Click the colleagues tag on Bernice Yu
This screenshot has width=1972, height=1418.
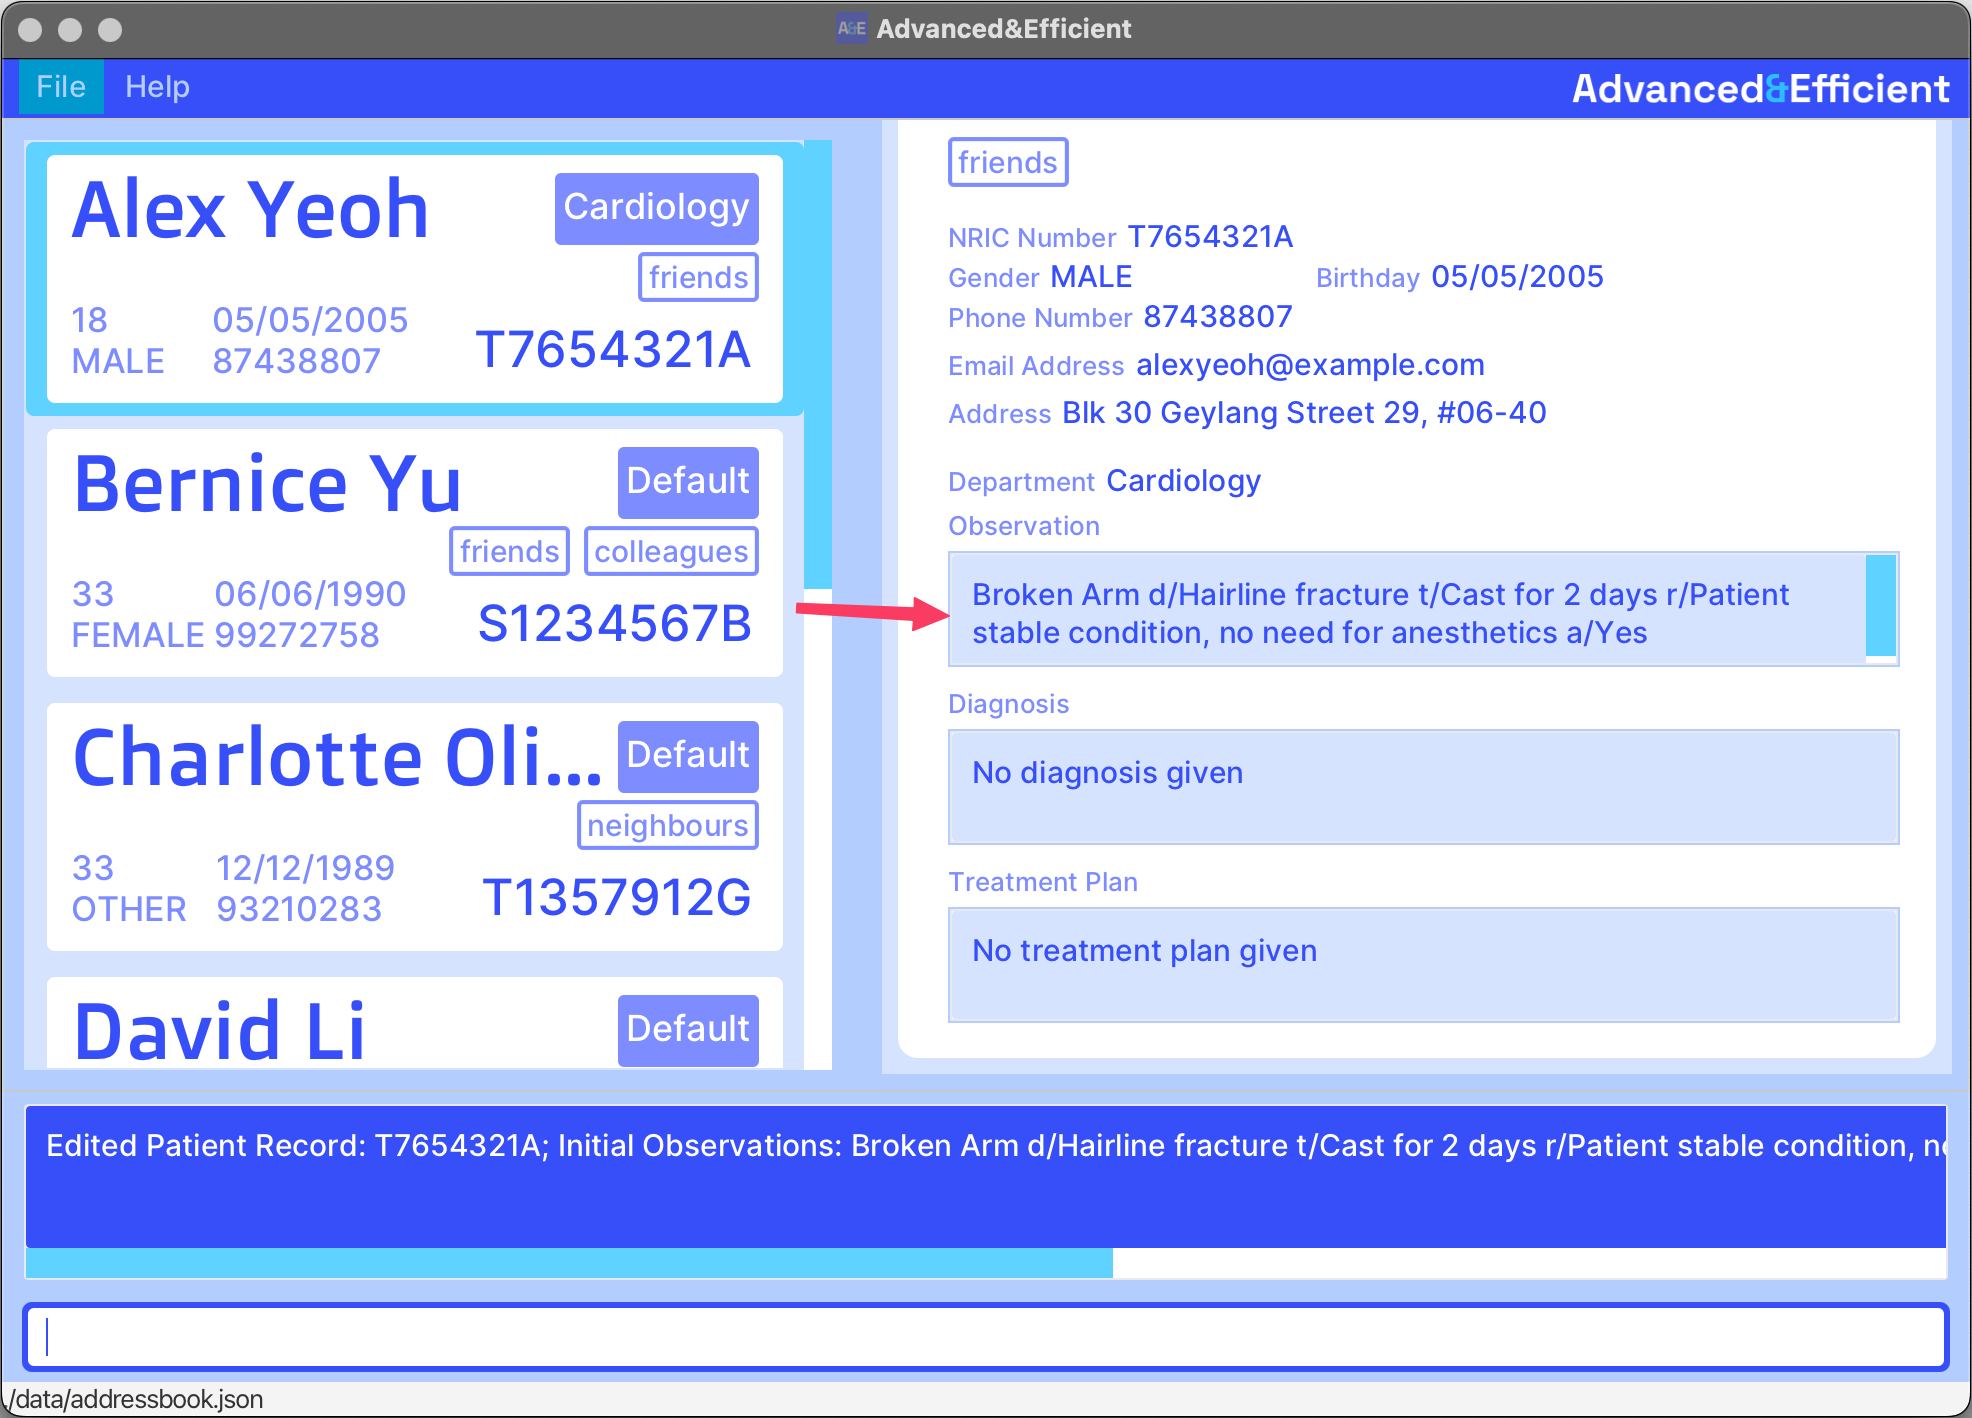click(x=671, y=552)
